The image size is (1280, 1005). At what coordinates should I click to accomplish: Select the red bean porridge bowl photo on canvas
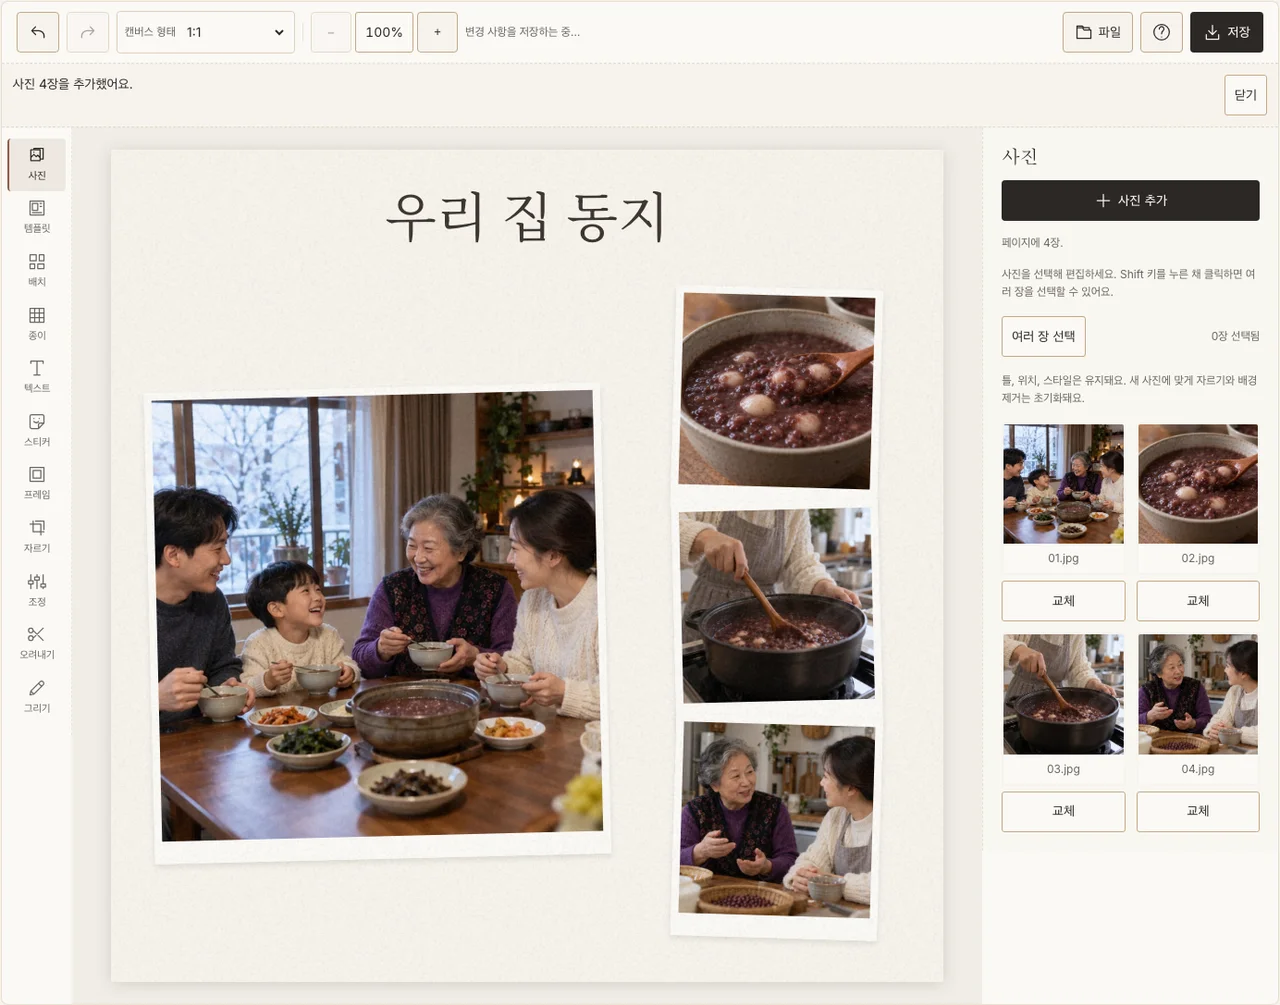[777, 393]
